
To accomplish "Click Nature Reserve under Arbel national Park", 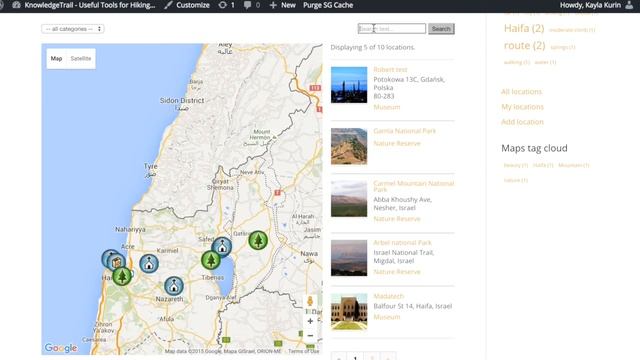I will (397, 271).
